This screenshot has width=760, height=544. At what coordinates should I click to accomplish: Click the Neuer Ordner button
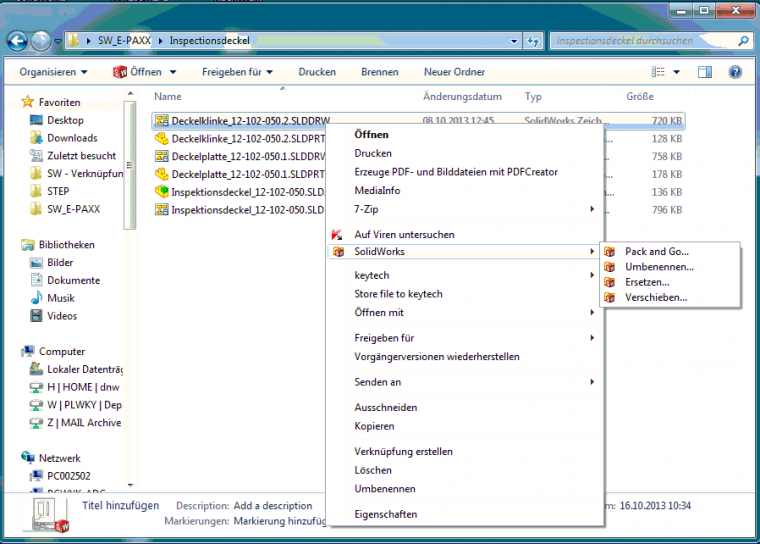click(x=454, y=72)
